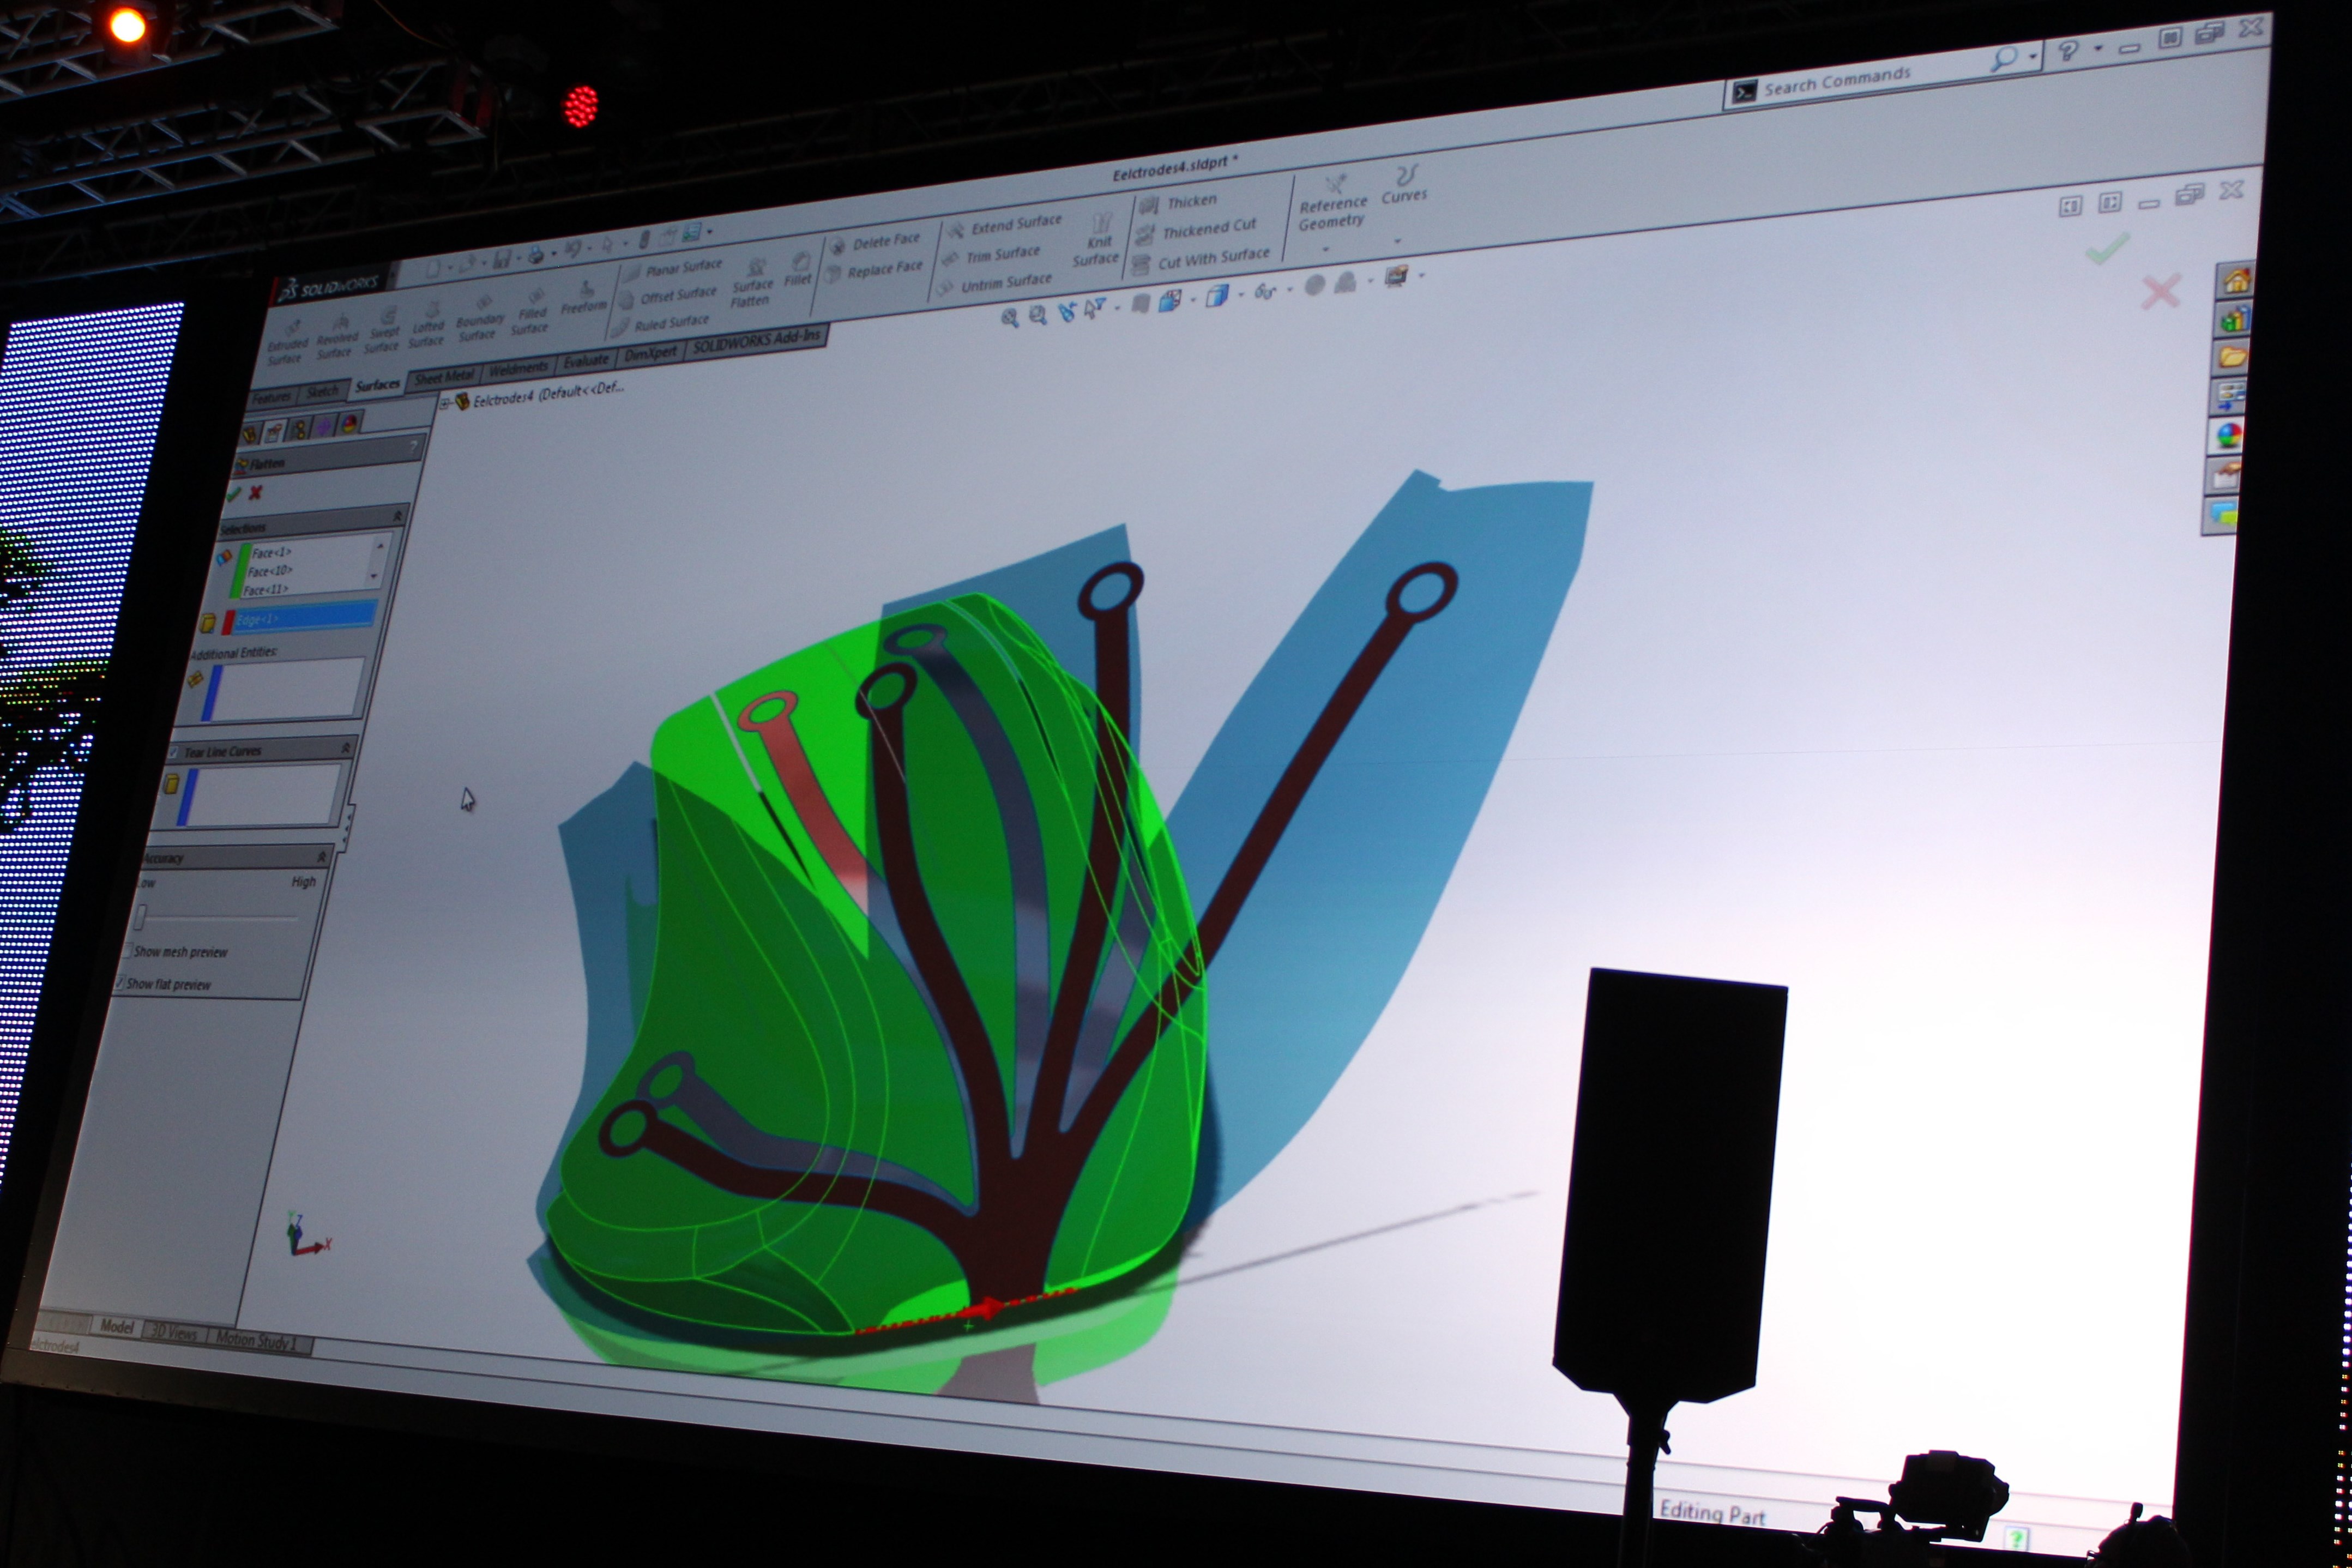Collapse the Selections section chevron

pos(398,515)
